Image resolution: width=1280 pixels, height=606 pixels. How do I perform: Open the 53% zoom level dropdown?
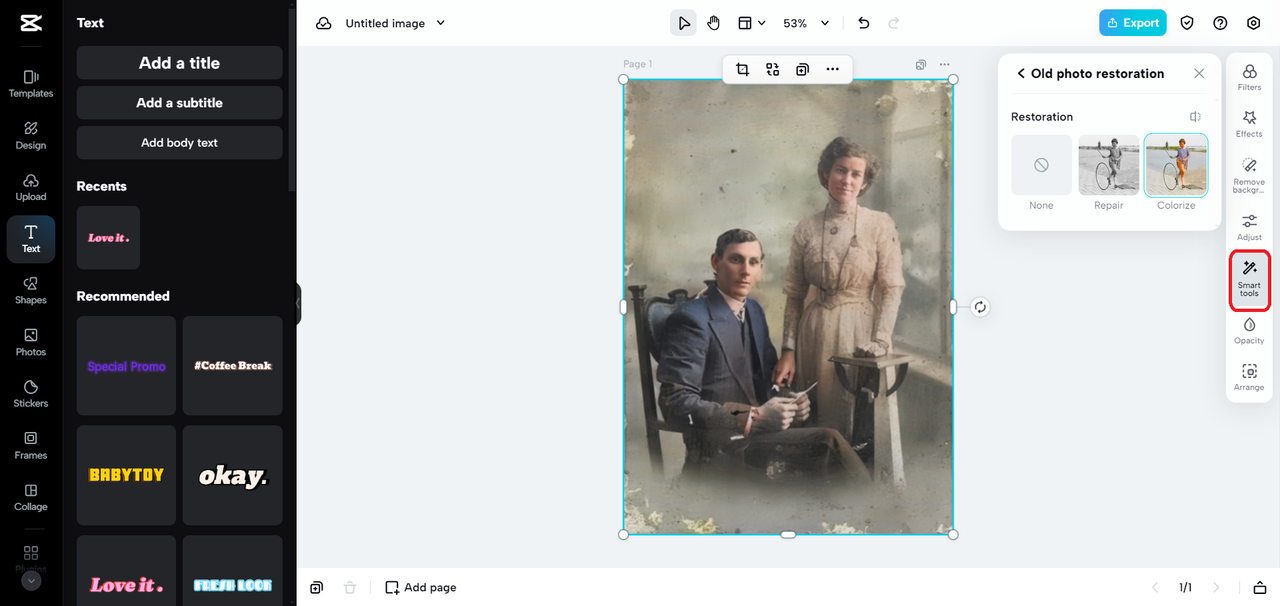click(x=806, y=23)
